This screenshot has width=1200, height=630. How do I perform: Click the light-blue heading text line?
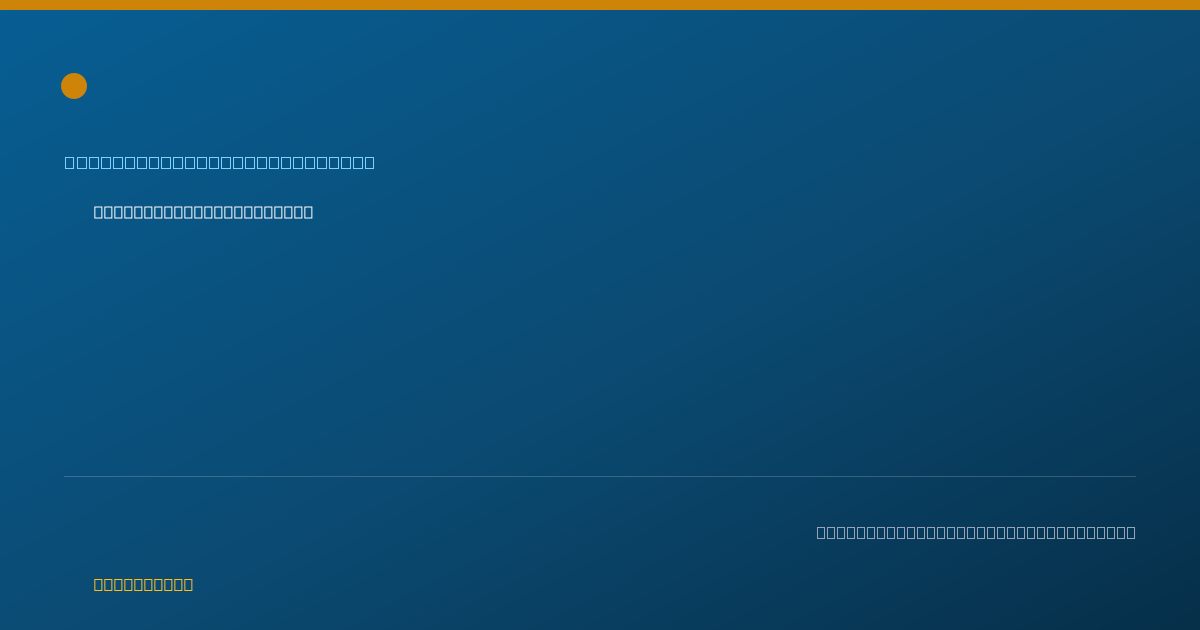220,162
